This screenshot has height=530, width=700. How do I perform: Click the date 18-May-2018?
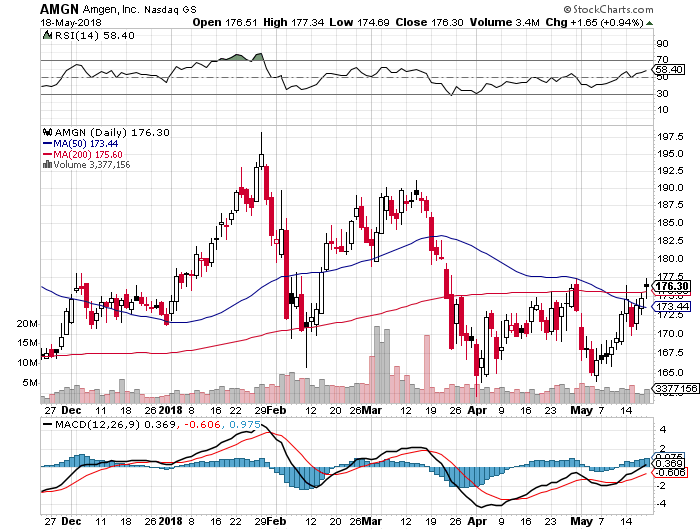tap(71, 23)
